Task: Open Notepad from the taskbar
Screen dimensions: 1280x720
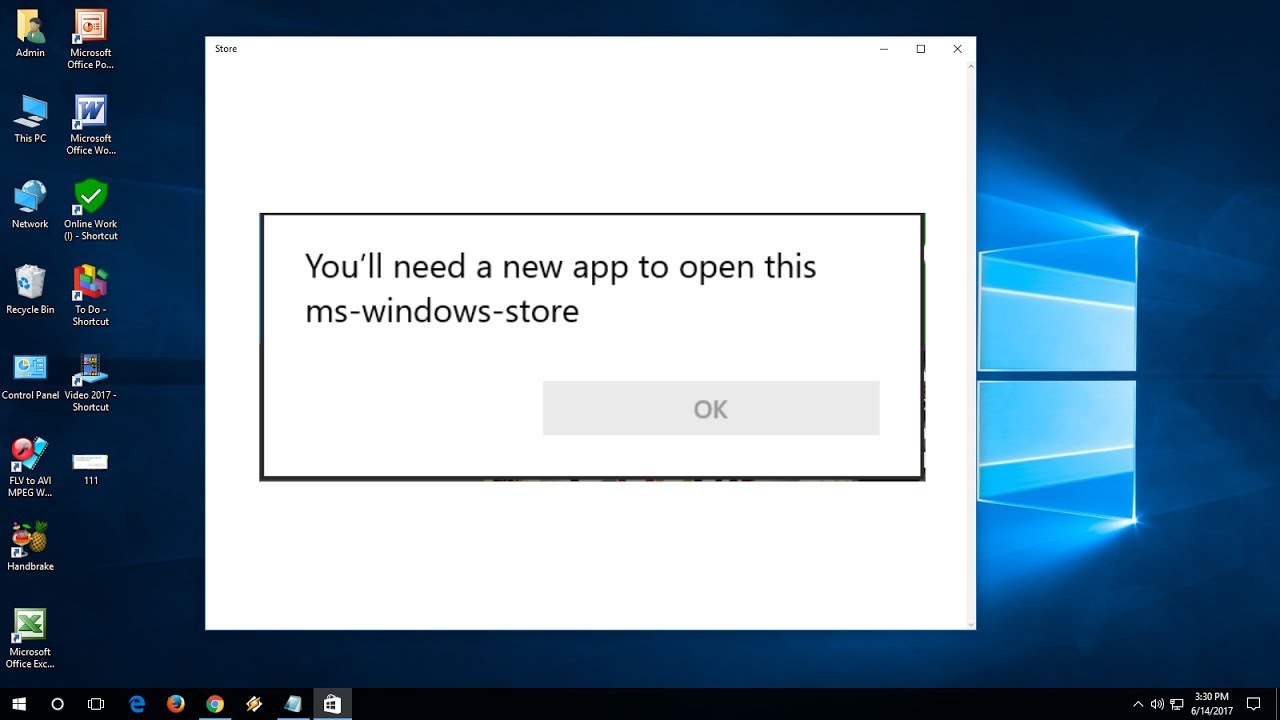Action: click(292, 703)
